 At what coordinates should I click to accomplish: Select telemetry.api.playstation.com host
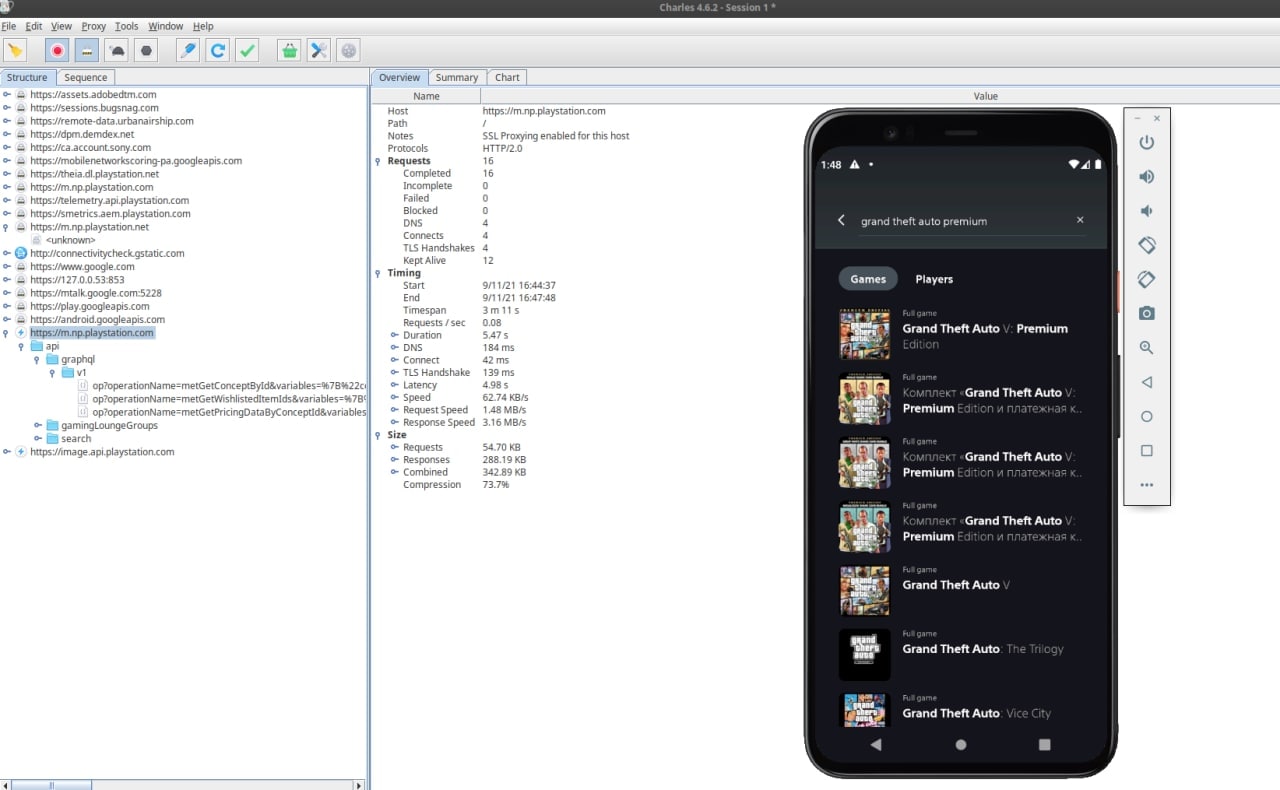point(109,200)
